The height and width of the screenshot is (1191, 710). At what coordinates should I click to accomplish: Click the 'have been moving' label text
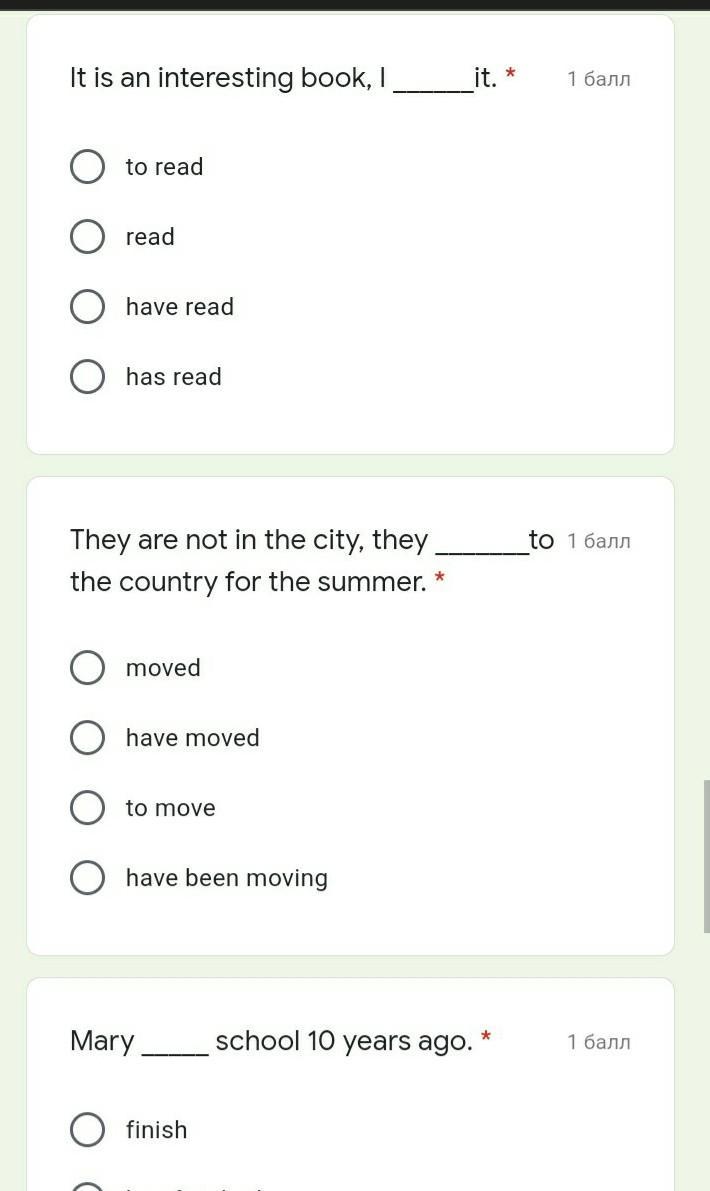click(227, 878)
